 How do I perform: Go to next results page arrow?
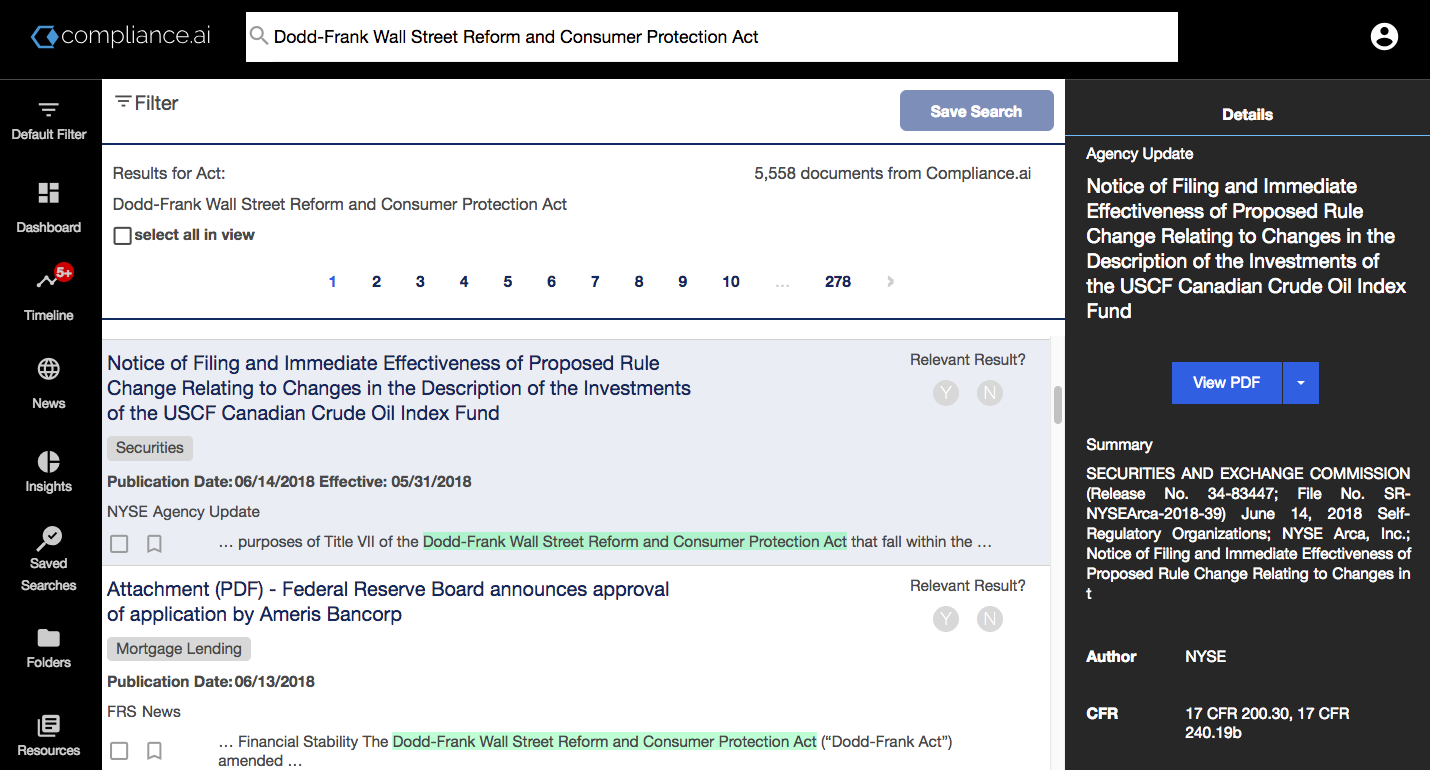(x=890, y=281)
